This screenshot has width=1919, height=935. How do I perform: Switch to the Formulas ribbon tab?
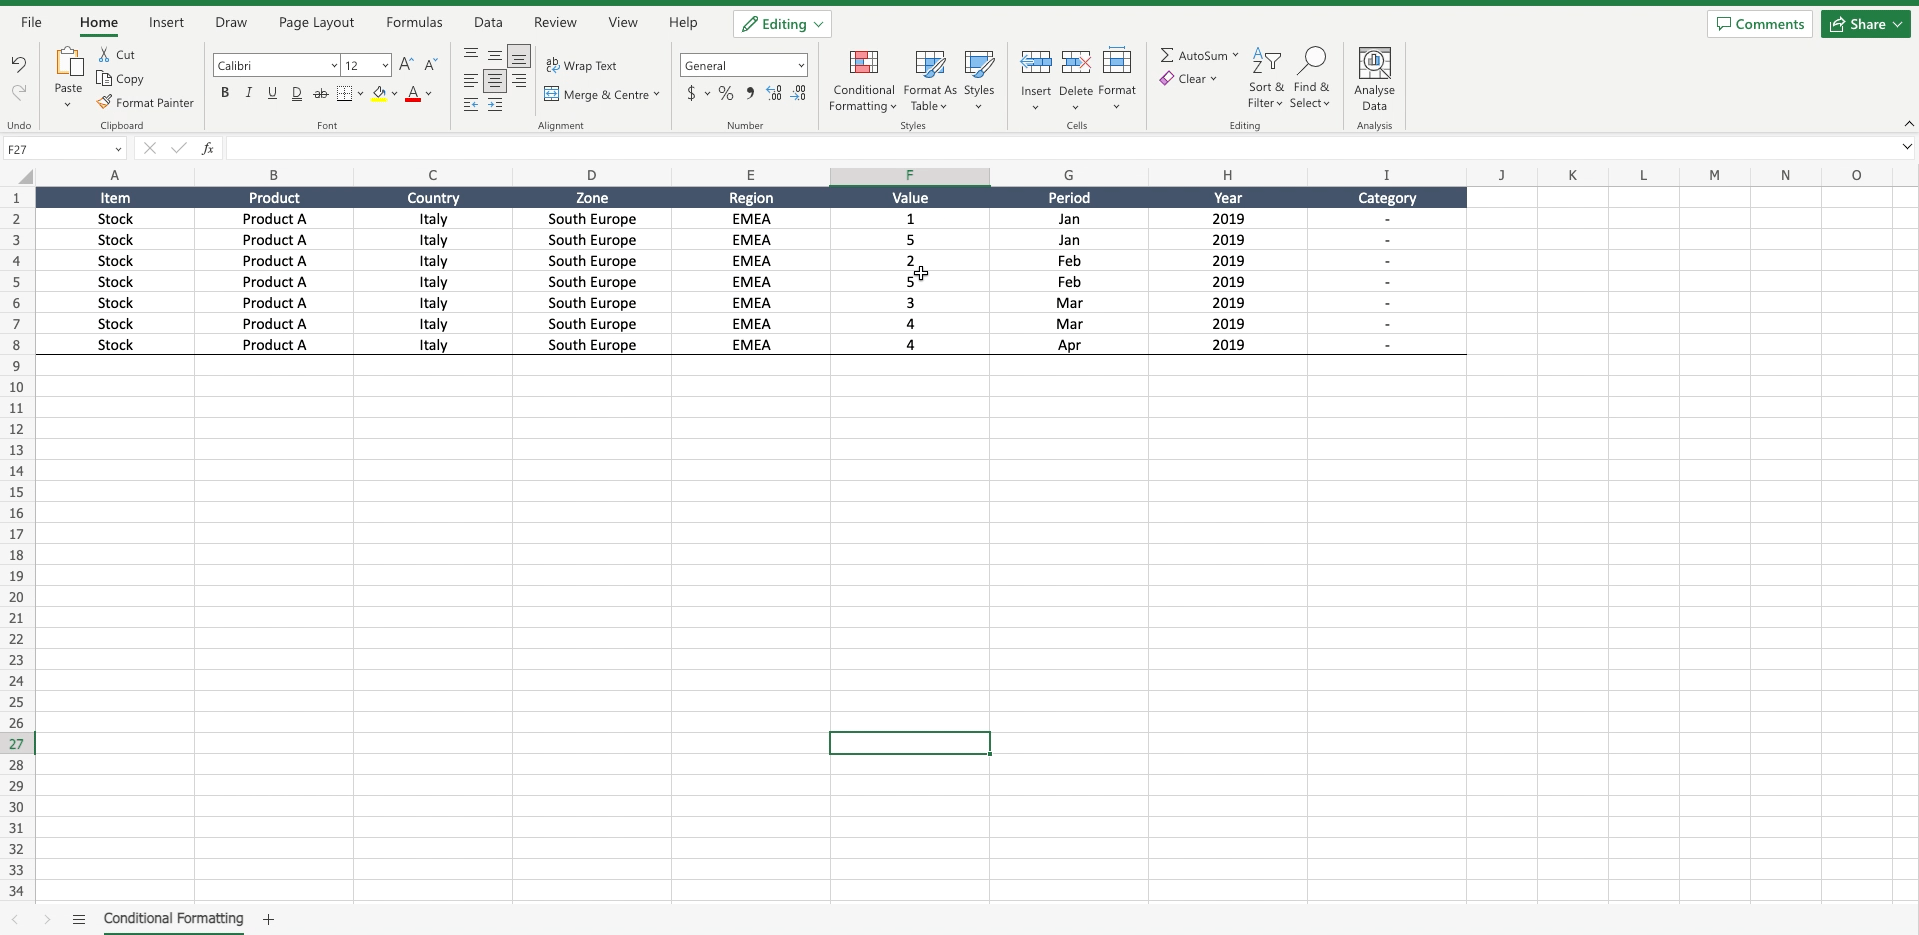(x=413, y=21)
